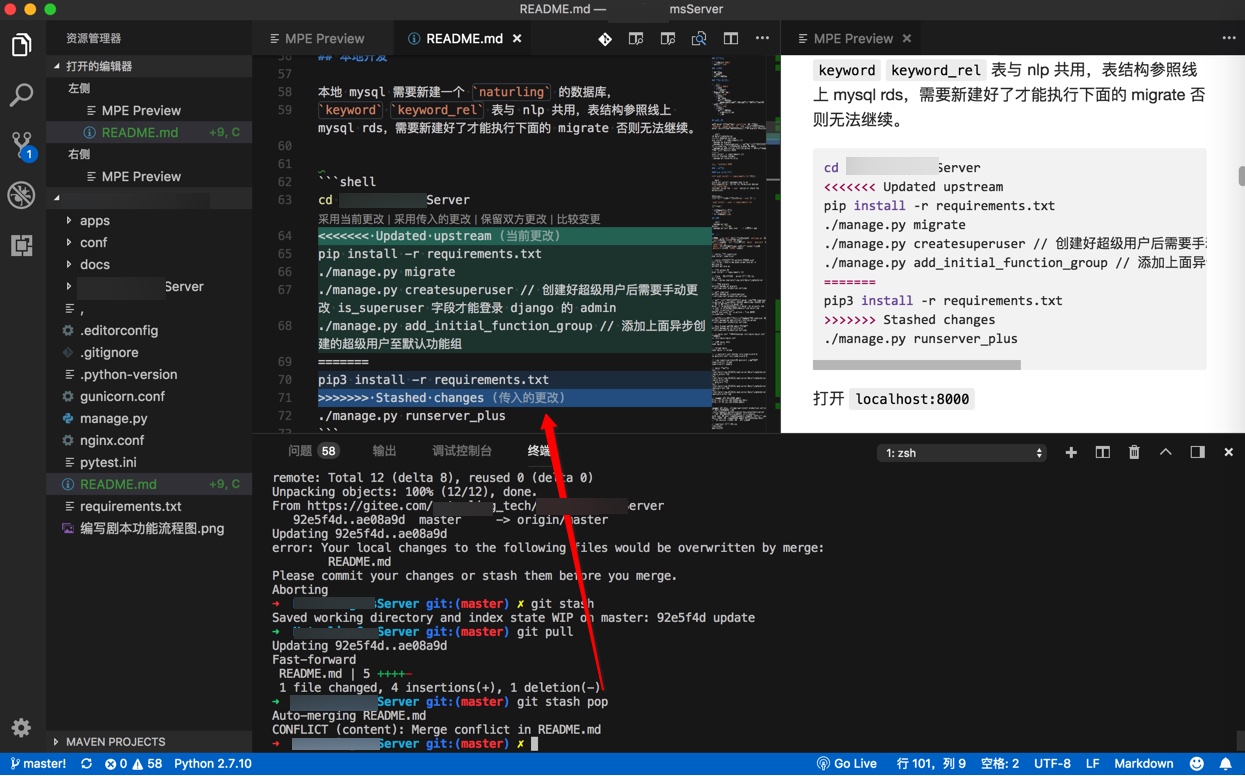Viewport: 1245px width, 776px height.
Task: Expand the docs folder
Action: click(x=95, y=265)
